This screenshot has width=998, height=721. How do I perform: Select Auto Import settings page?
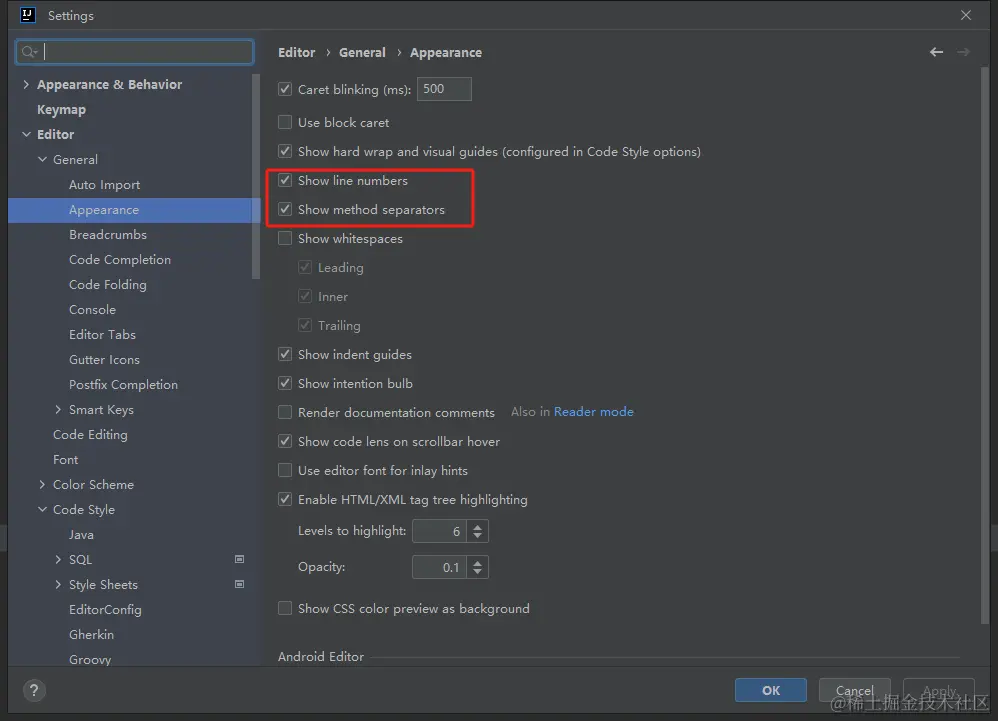click(104, 185)
